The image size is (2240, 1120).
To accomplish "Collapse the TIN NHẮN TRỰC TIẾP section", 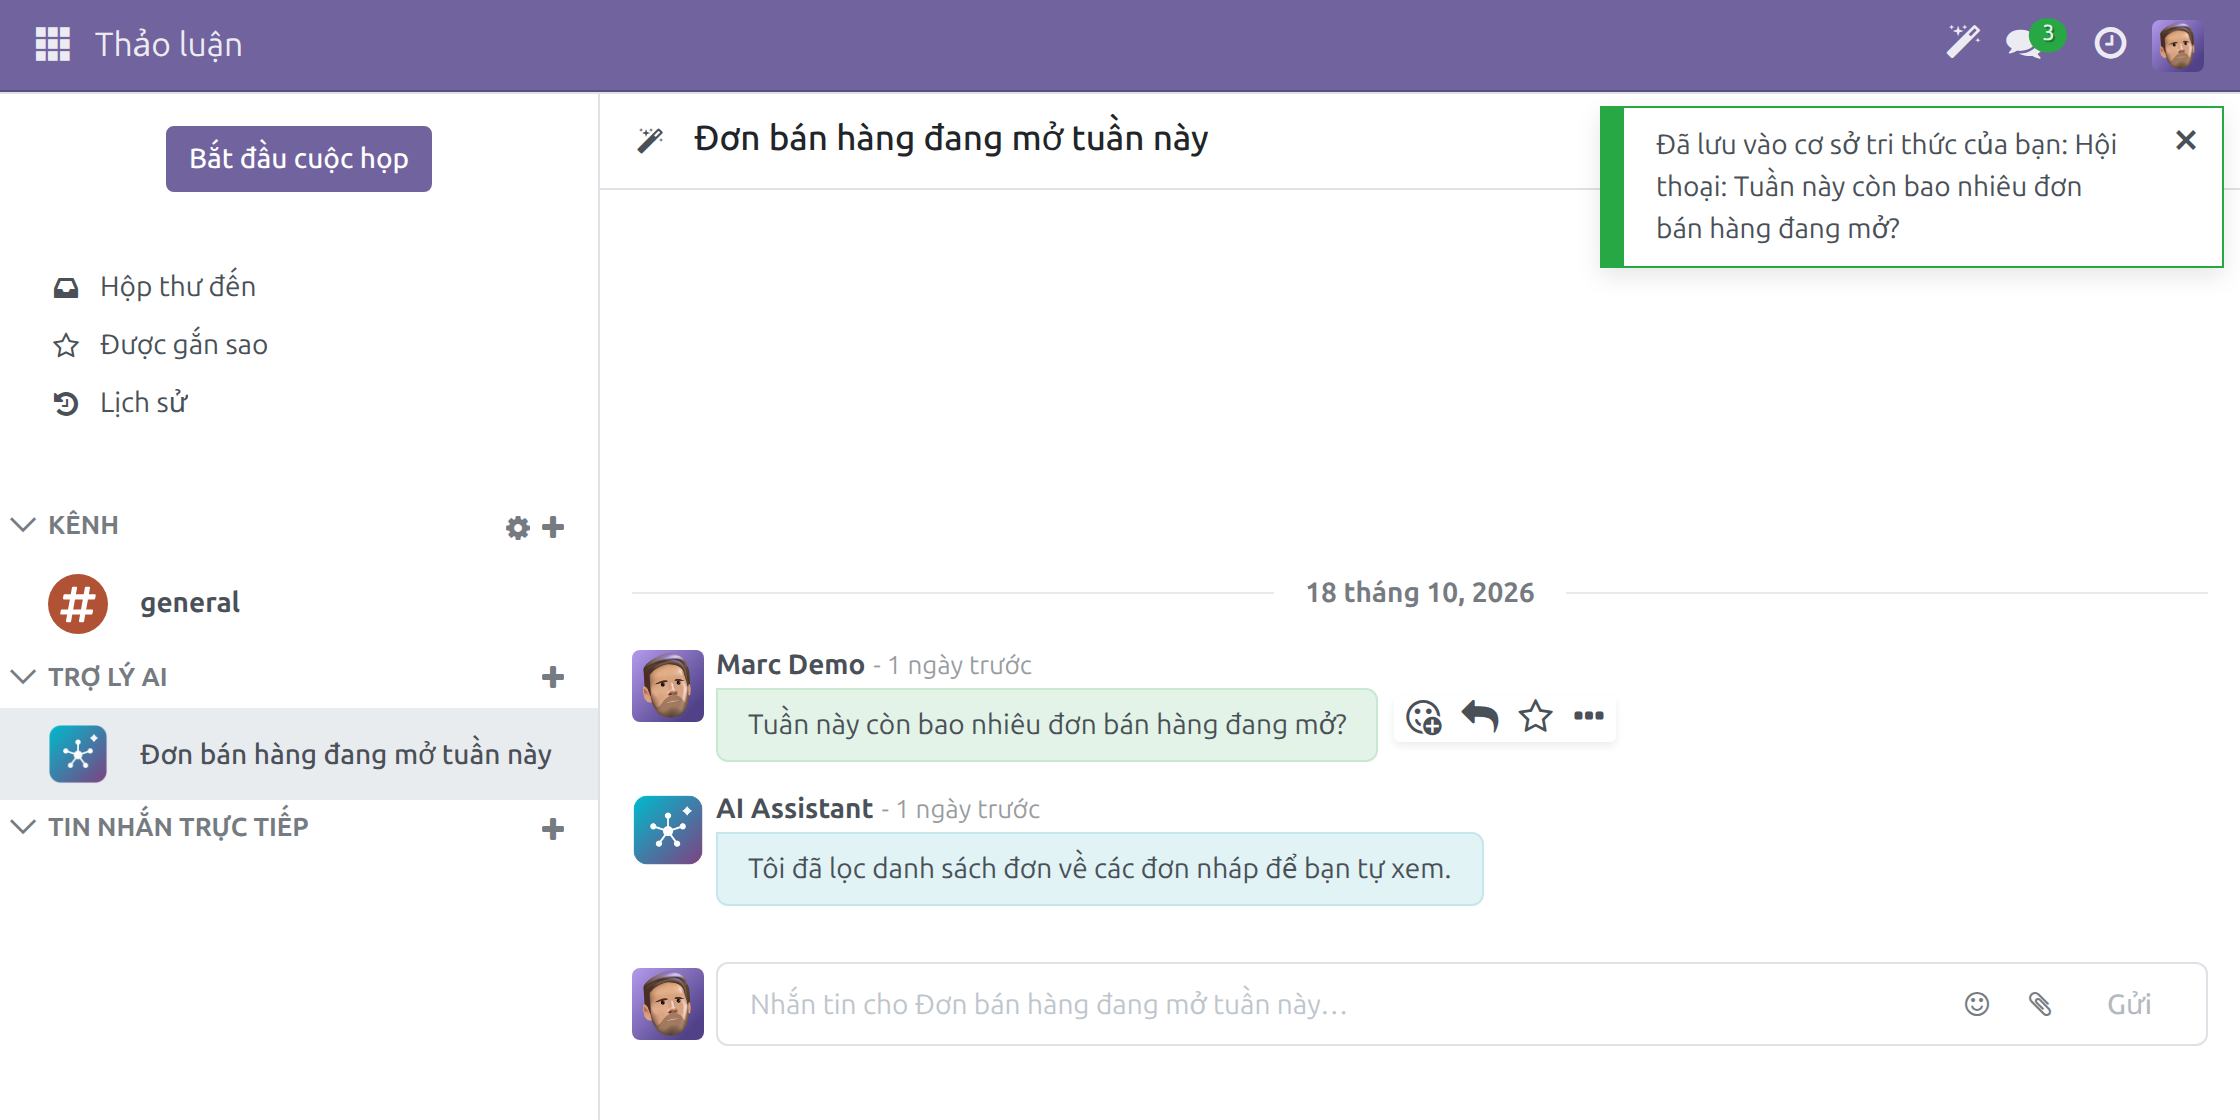I will 23,827.
